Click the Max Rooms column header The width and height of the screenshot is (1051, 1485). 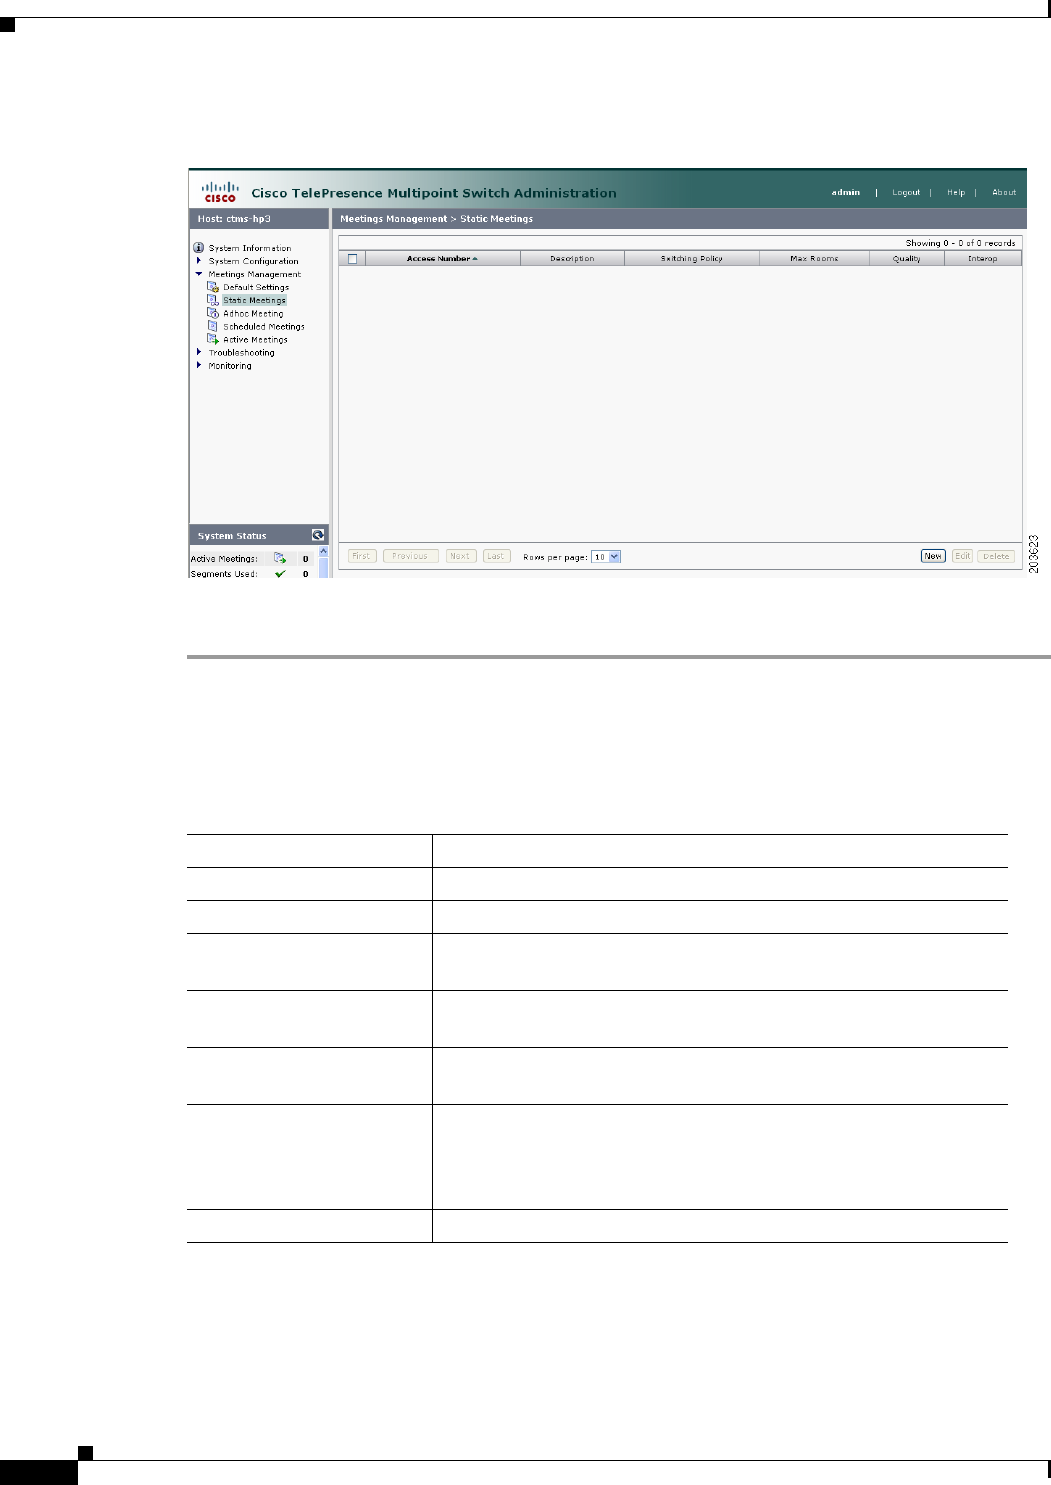tap(814, 259)
